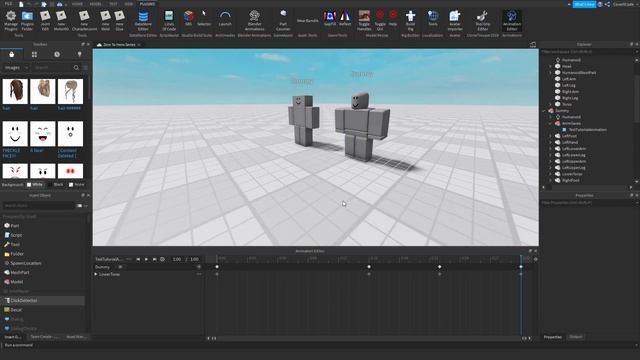
Task: Select the third summary keyframe diamond
Action: [x=440, y=267]
